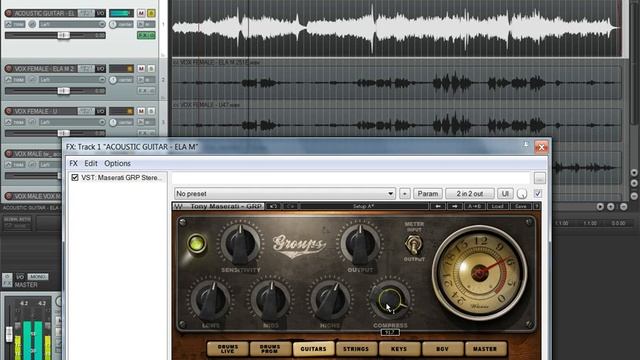Open input dropdown on ACOUSTIC GUITAR track
Image resolution: width=640 pixels, height=360 pixels.
(72, 24)
